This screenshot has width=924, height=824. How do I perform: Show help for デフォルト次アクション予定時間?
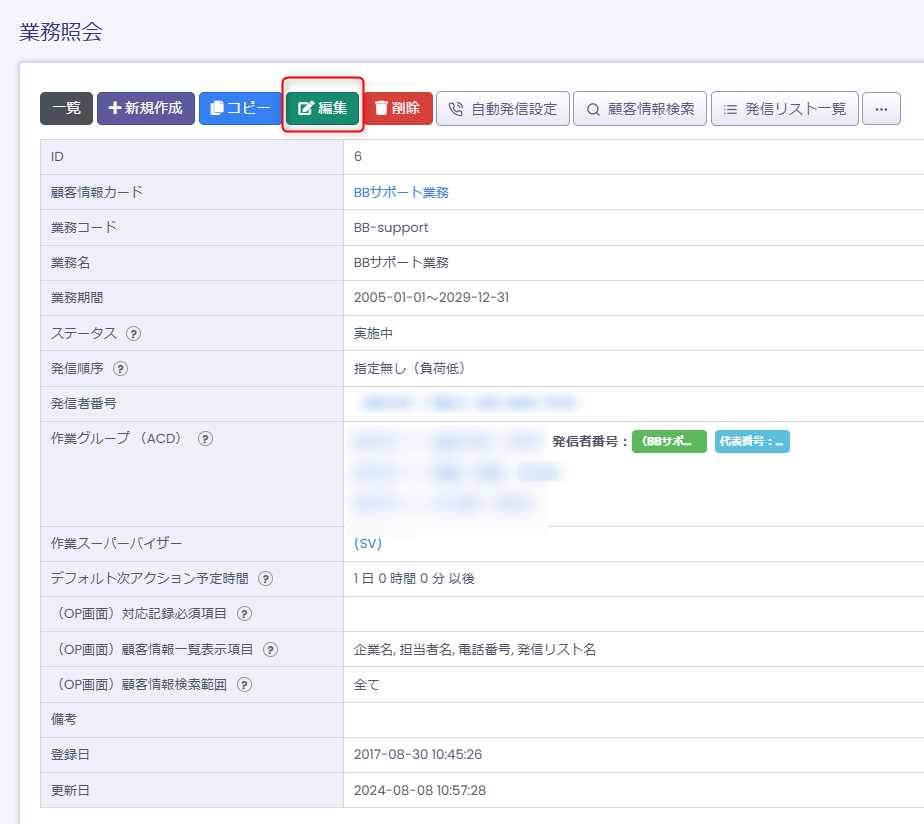pyautogui.click(x=266, y=579)
